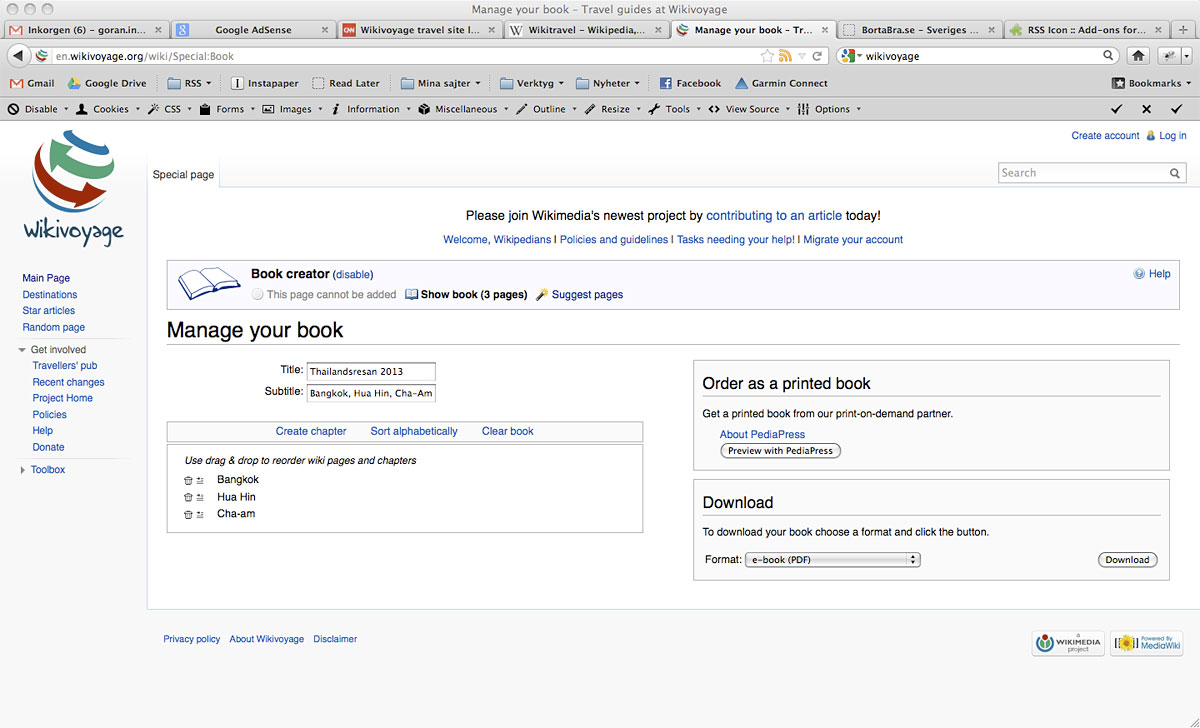Click the browser search magnifier icon
The image size is (1200, 728).
1109,56
